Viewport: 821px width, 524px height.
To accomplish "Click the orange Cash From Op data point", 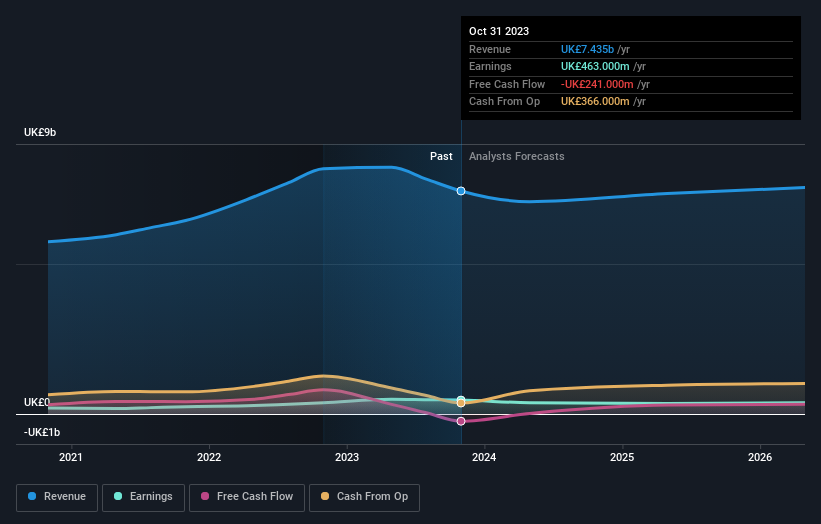I will tap(461, 403).
